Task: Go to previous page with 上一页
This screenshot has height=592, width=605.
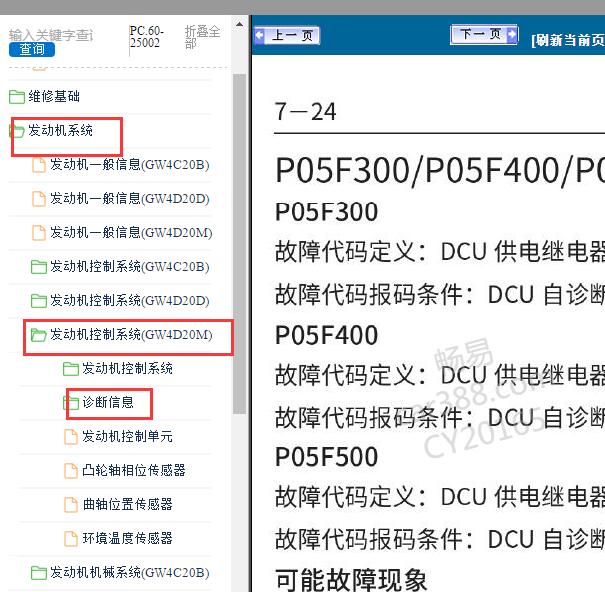Action: 287,36
